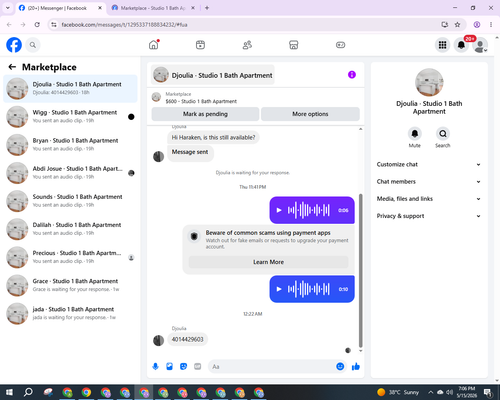500x400 pixels.
Task: Open Wigg - Studio 1 Bath Apartment chat
Action: [70, 117]
